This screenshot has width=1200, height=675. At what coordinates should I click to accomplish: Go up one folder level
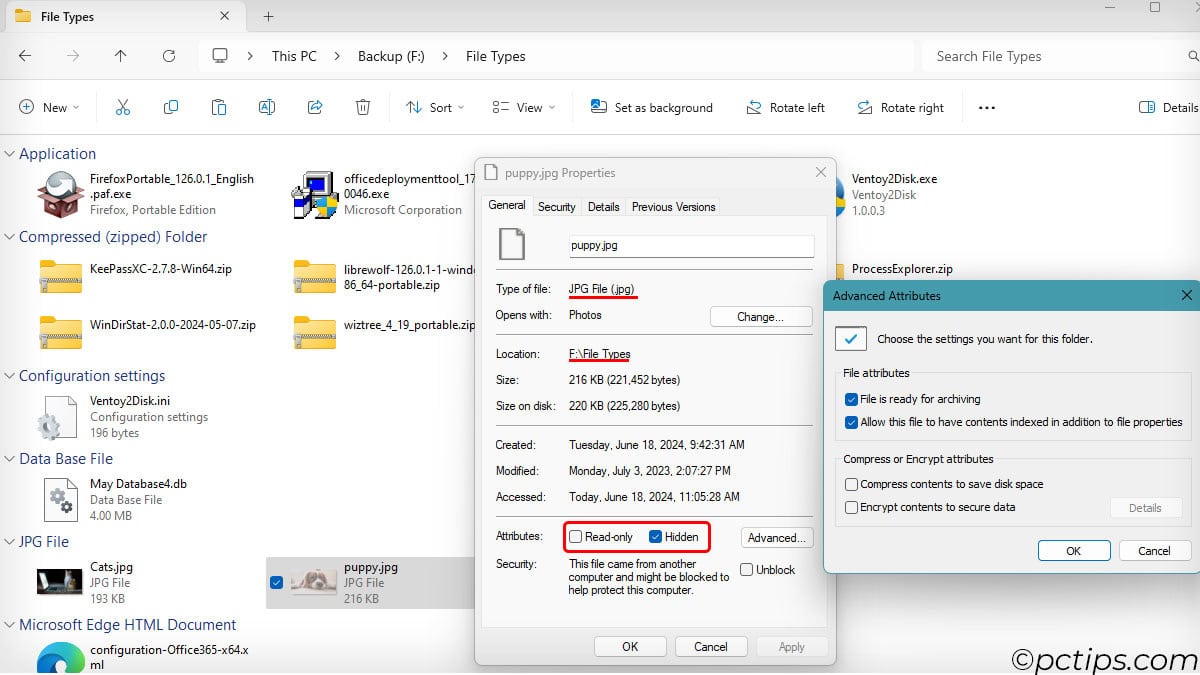tap(121, 56)
